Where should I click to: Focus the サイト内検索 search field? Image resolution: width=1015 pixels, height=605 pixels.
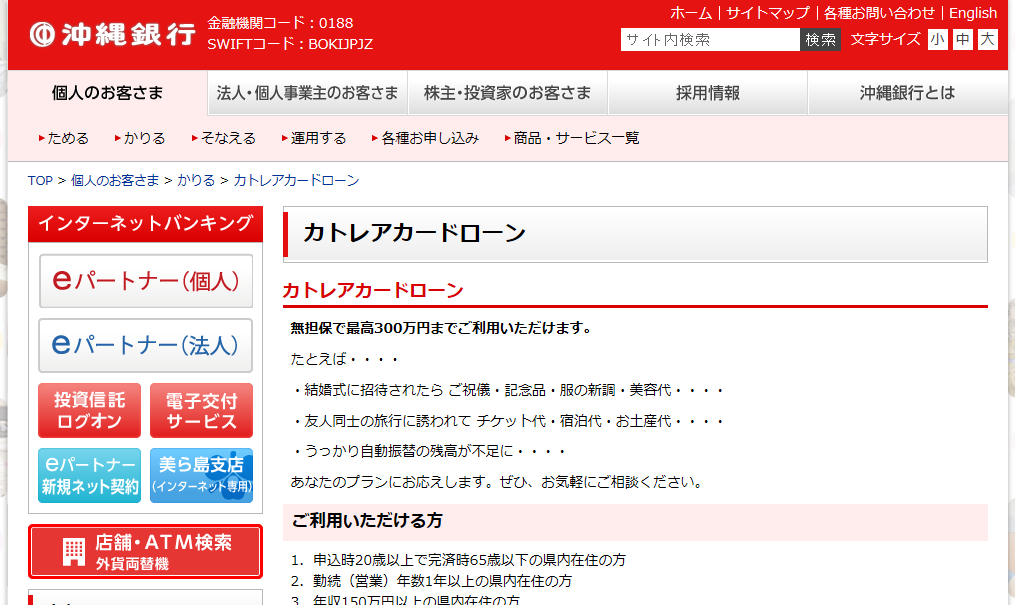click(710, 39)
